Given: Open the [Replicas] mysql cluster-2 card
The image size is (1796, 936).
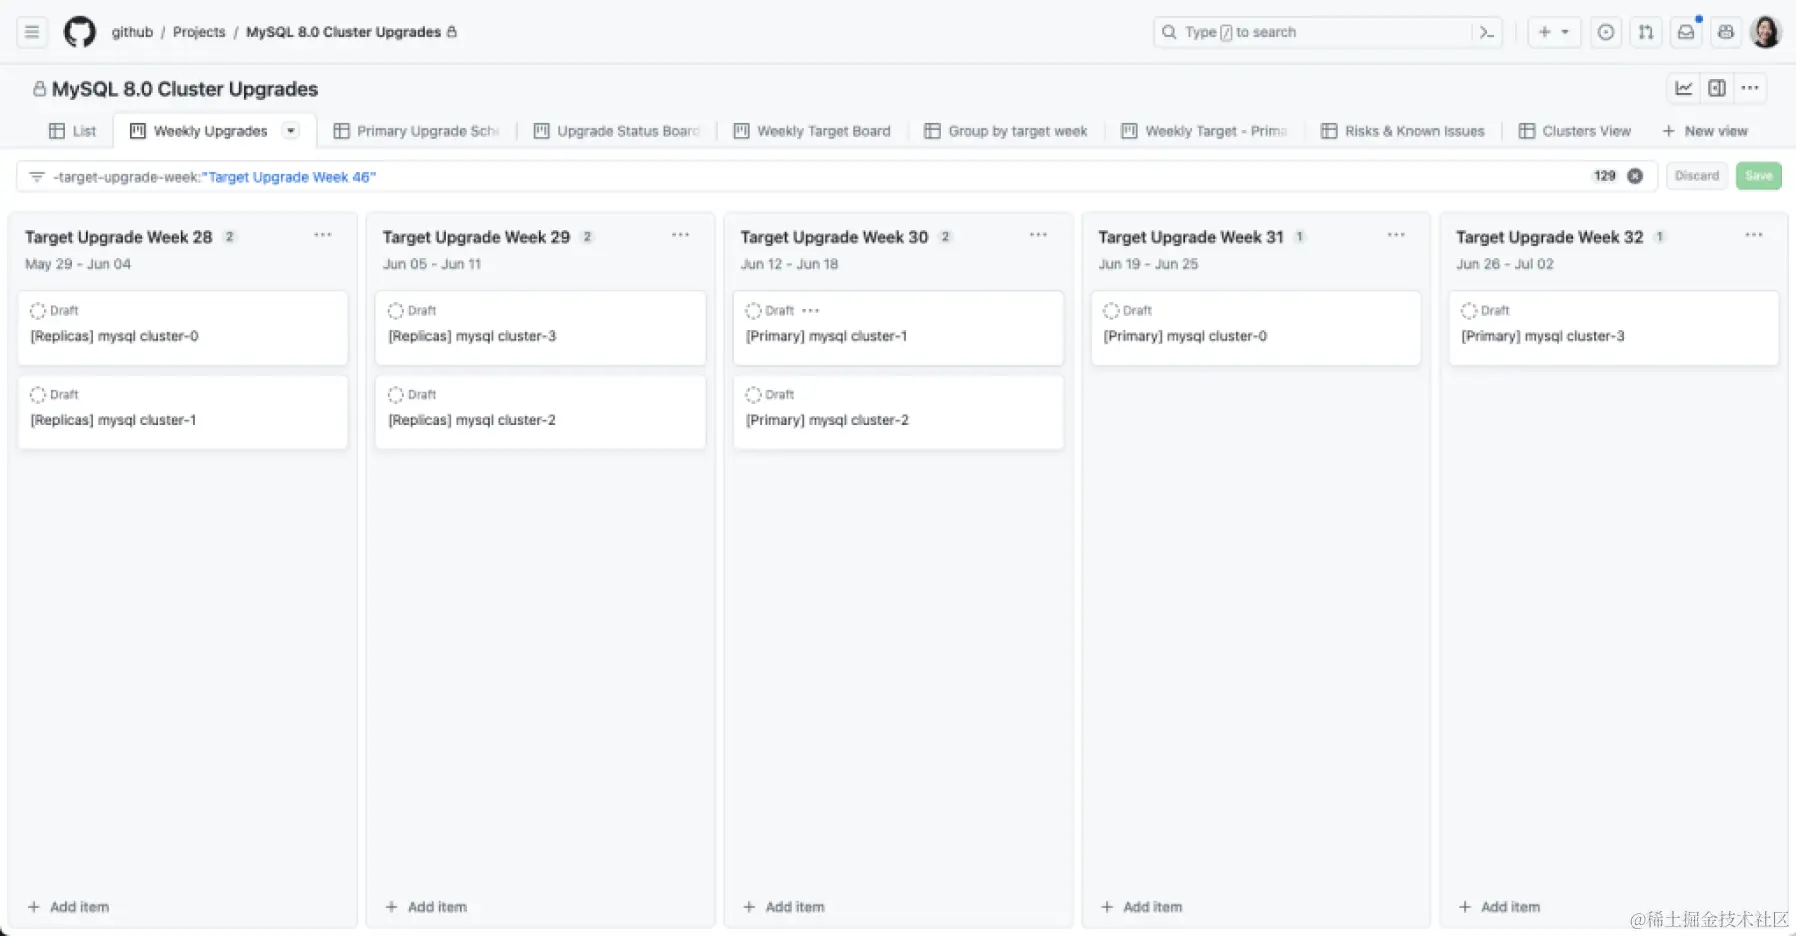Looking at the screenshot, I should pos(541,412).
